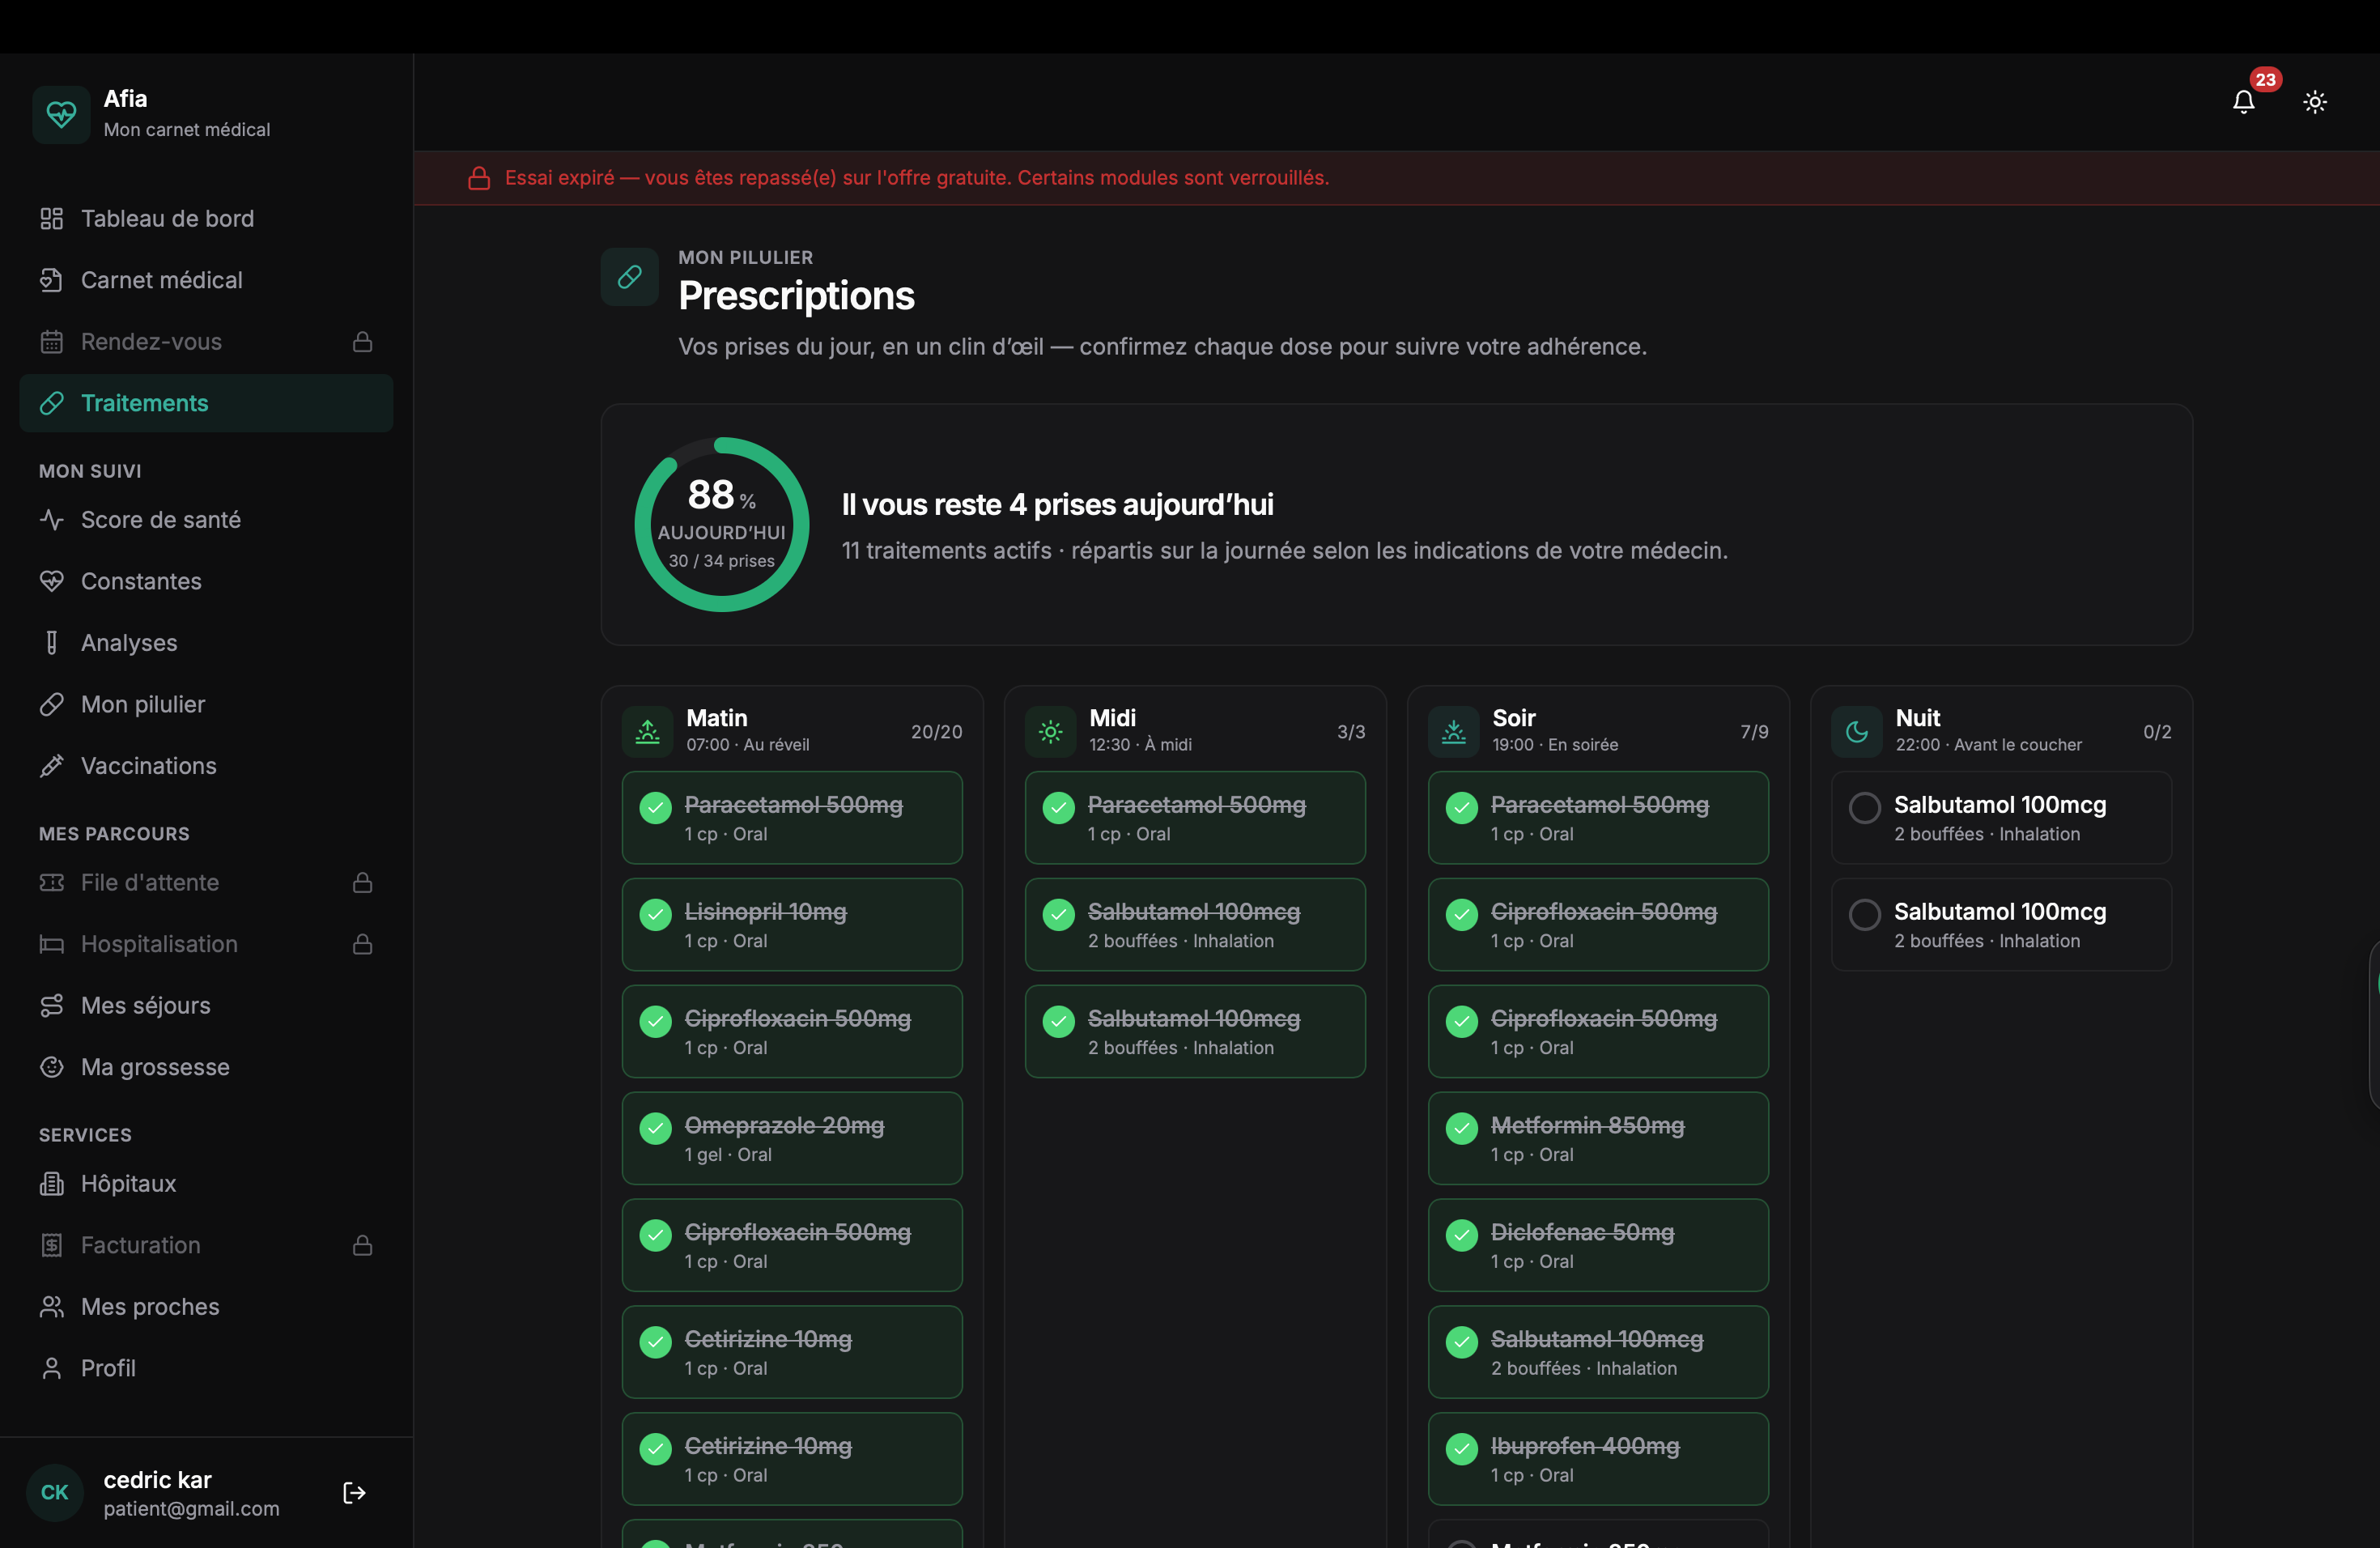The height and width of the screenshot is (1548, 2380).
Task: Mark second Nuit Salbutamol 100mcg as taken
Action: (x=1864, y=914)
